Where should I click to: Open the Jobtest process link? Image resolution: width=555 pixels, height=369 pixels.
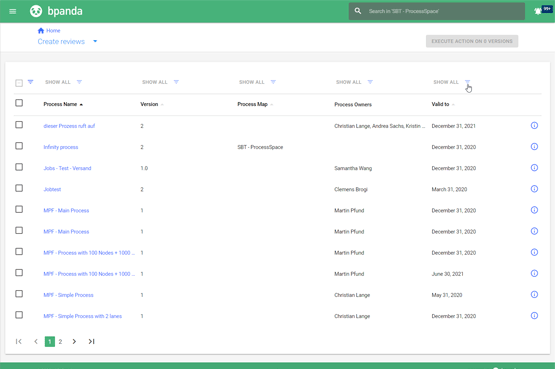(52, 189)
